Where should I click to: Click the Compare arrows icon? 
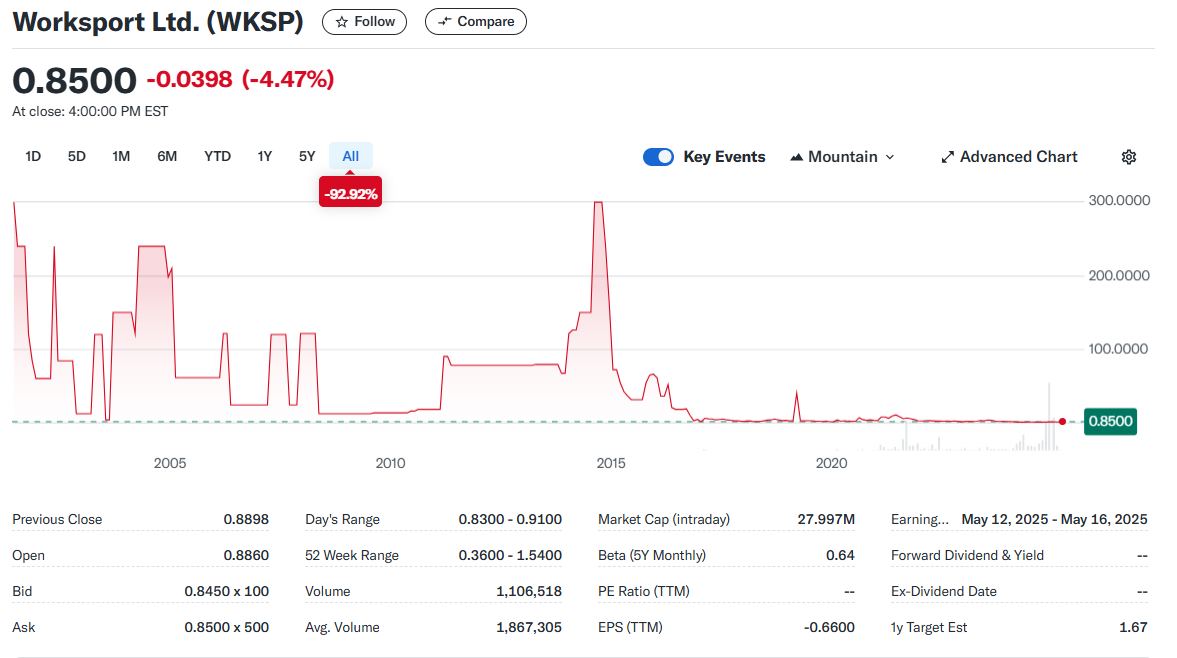coord(445,21)
